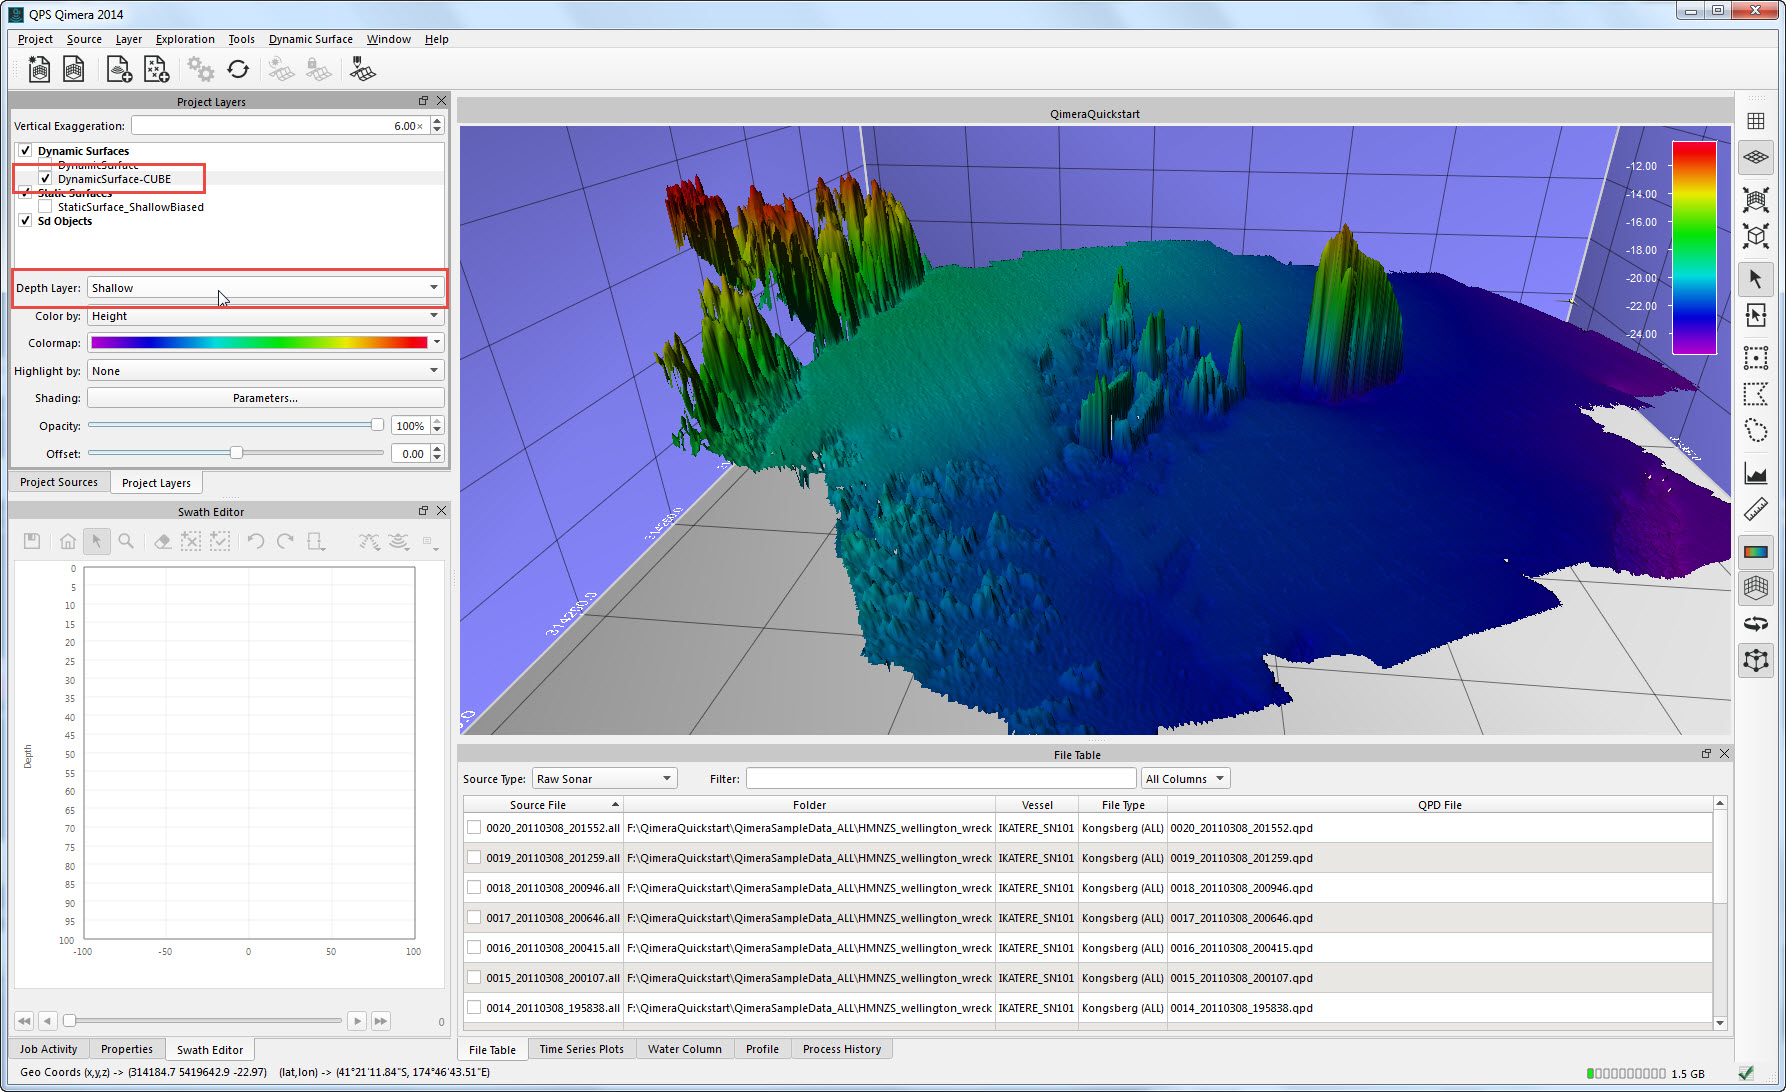Expand the Source Type Raw Sonar dropdown
The width and height of the screenshot is (1786, 1092).
point(604,779)
